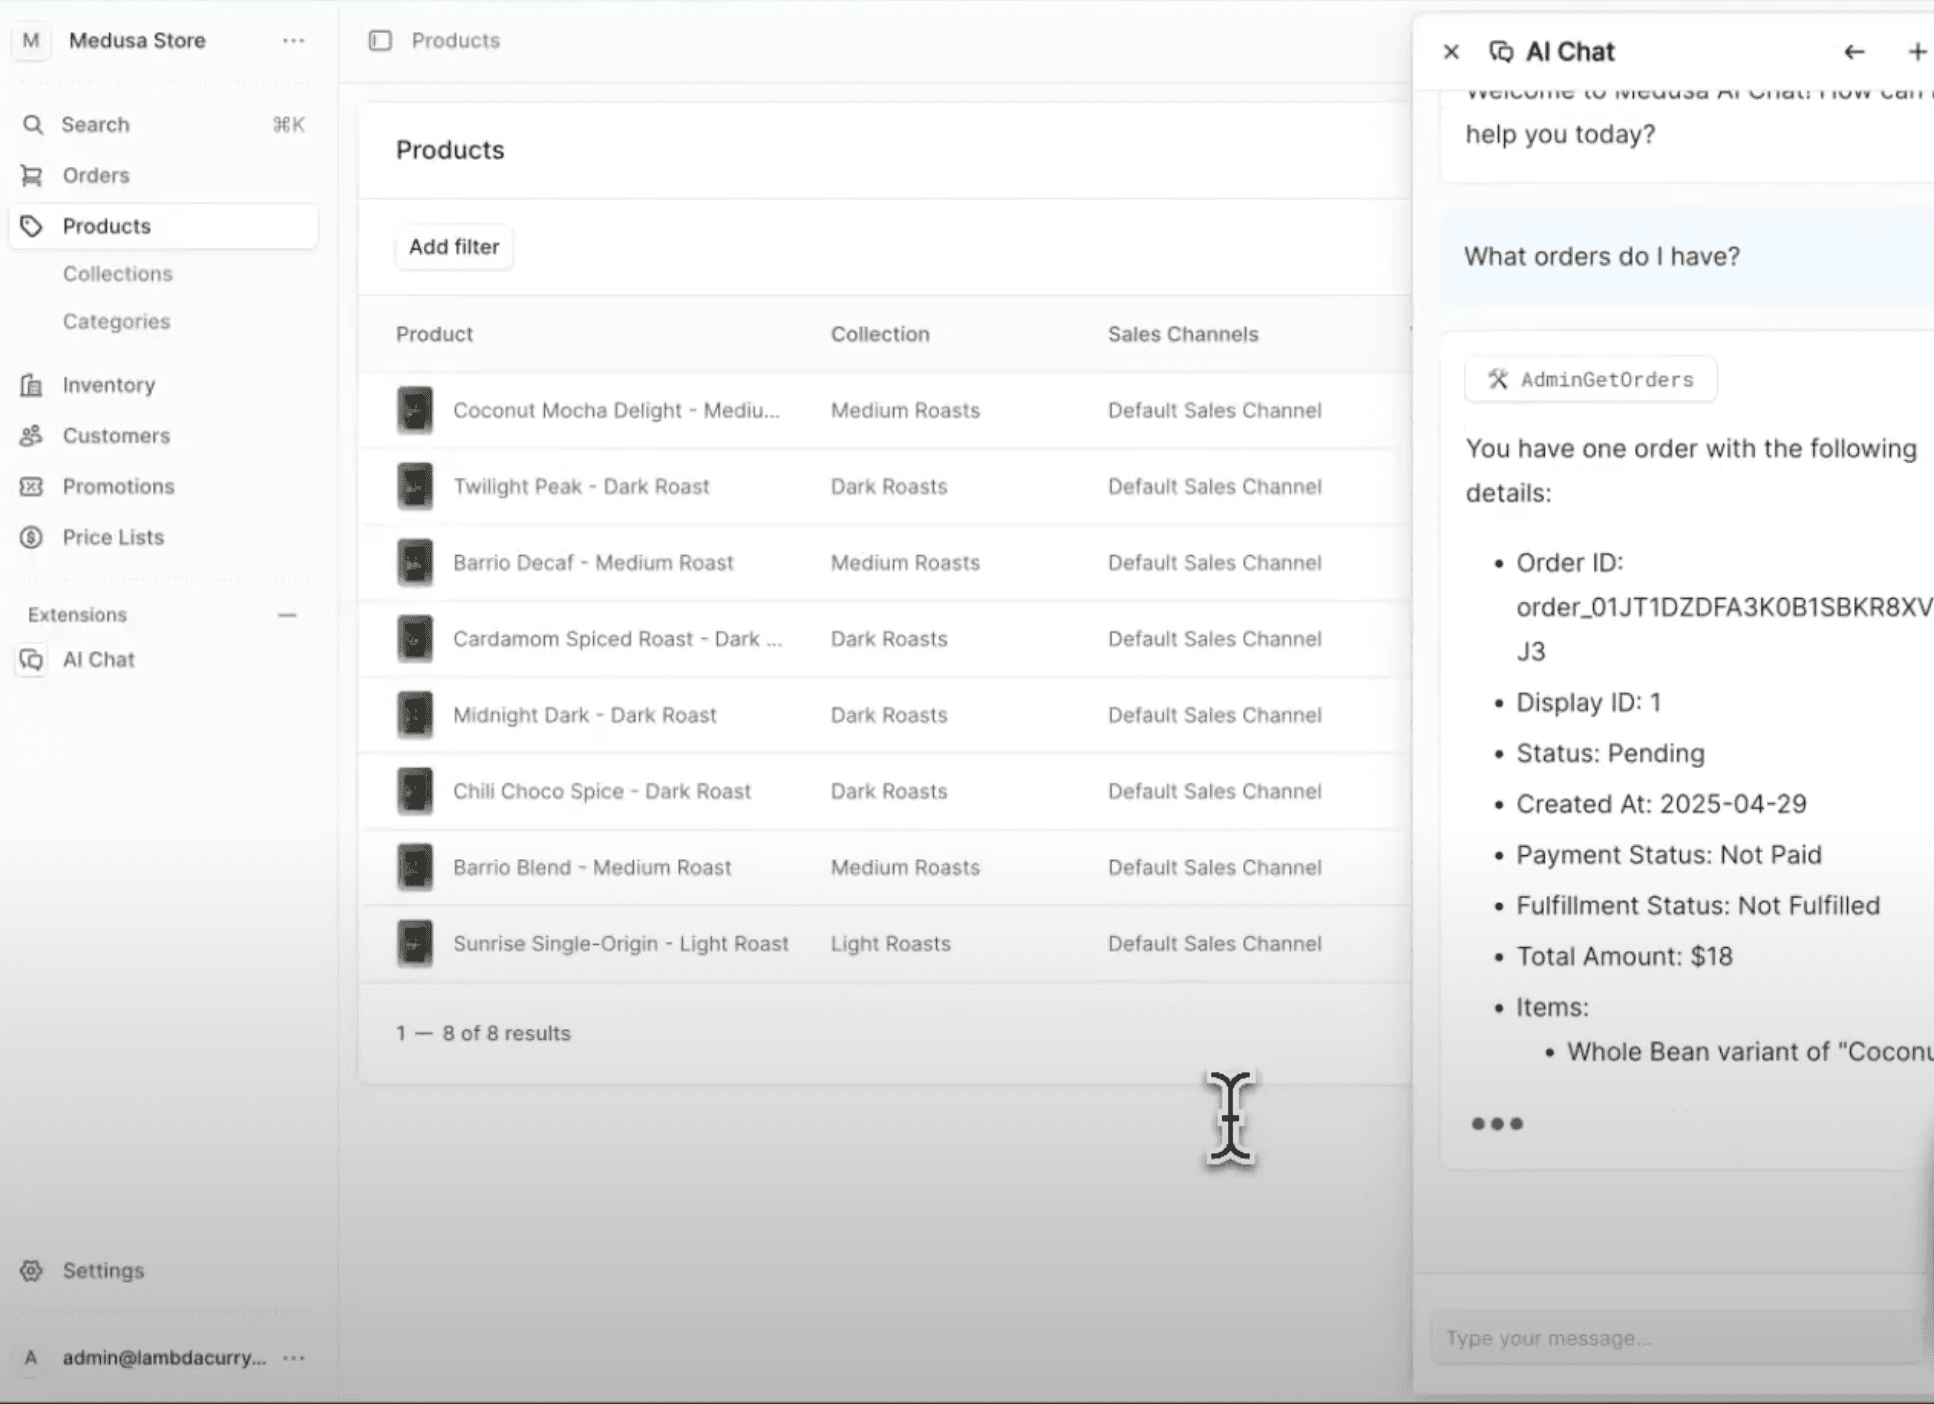Click the Search magnifier icon in sidebar

point(33,125)
